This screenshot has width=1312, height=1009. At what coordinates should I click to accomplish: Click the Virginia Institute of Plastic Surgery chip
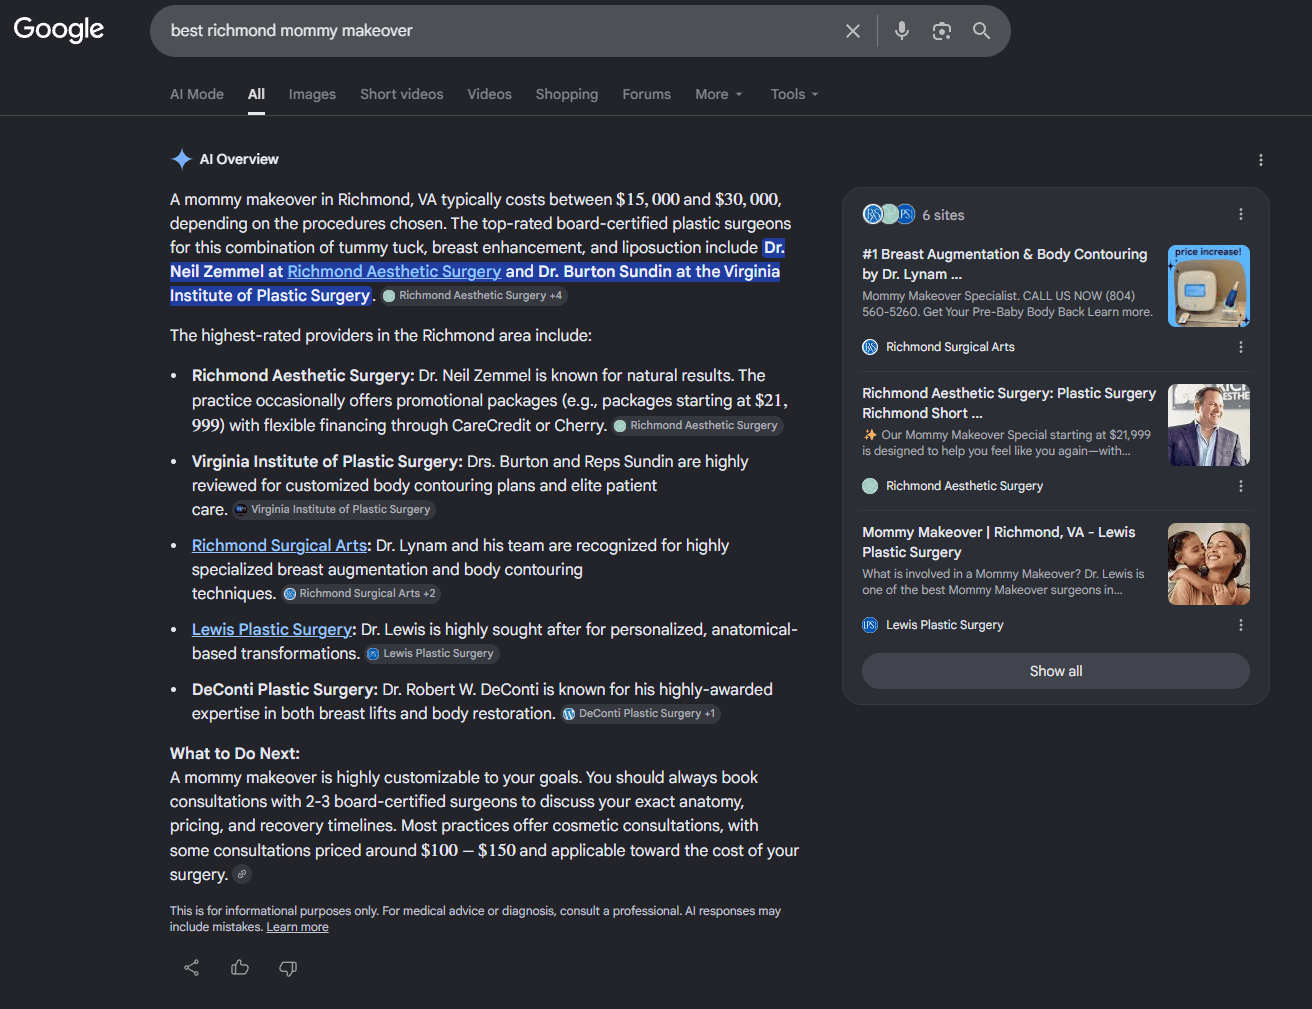point(334,510)
